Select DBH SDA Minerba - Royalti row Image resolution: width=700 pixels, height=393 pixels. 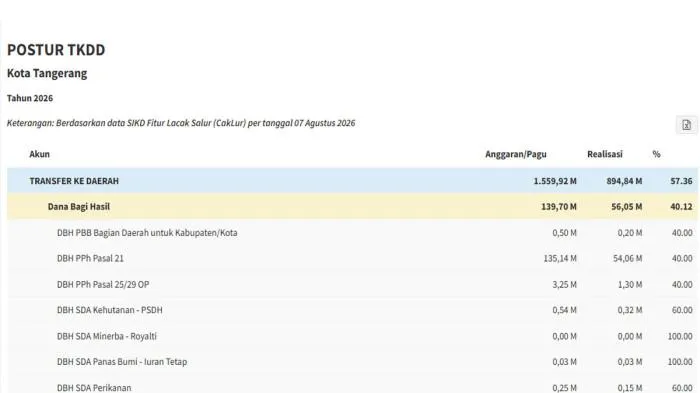pyautogui.click(x=352, y=336)
